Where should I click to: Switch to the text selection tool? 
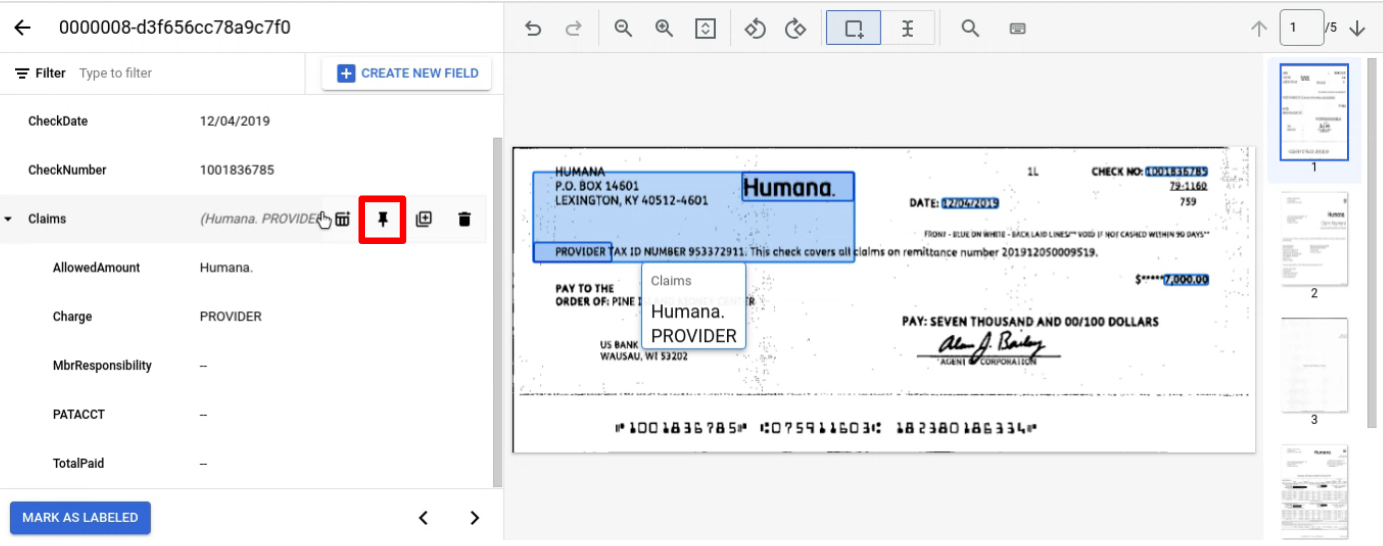pos(907,29)
